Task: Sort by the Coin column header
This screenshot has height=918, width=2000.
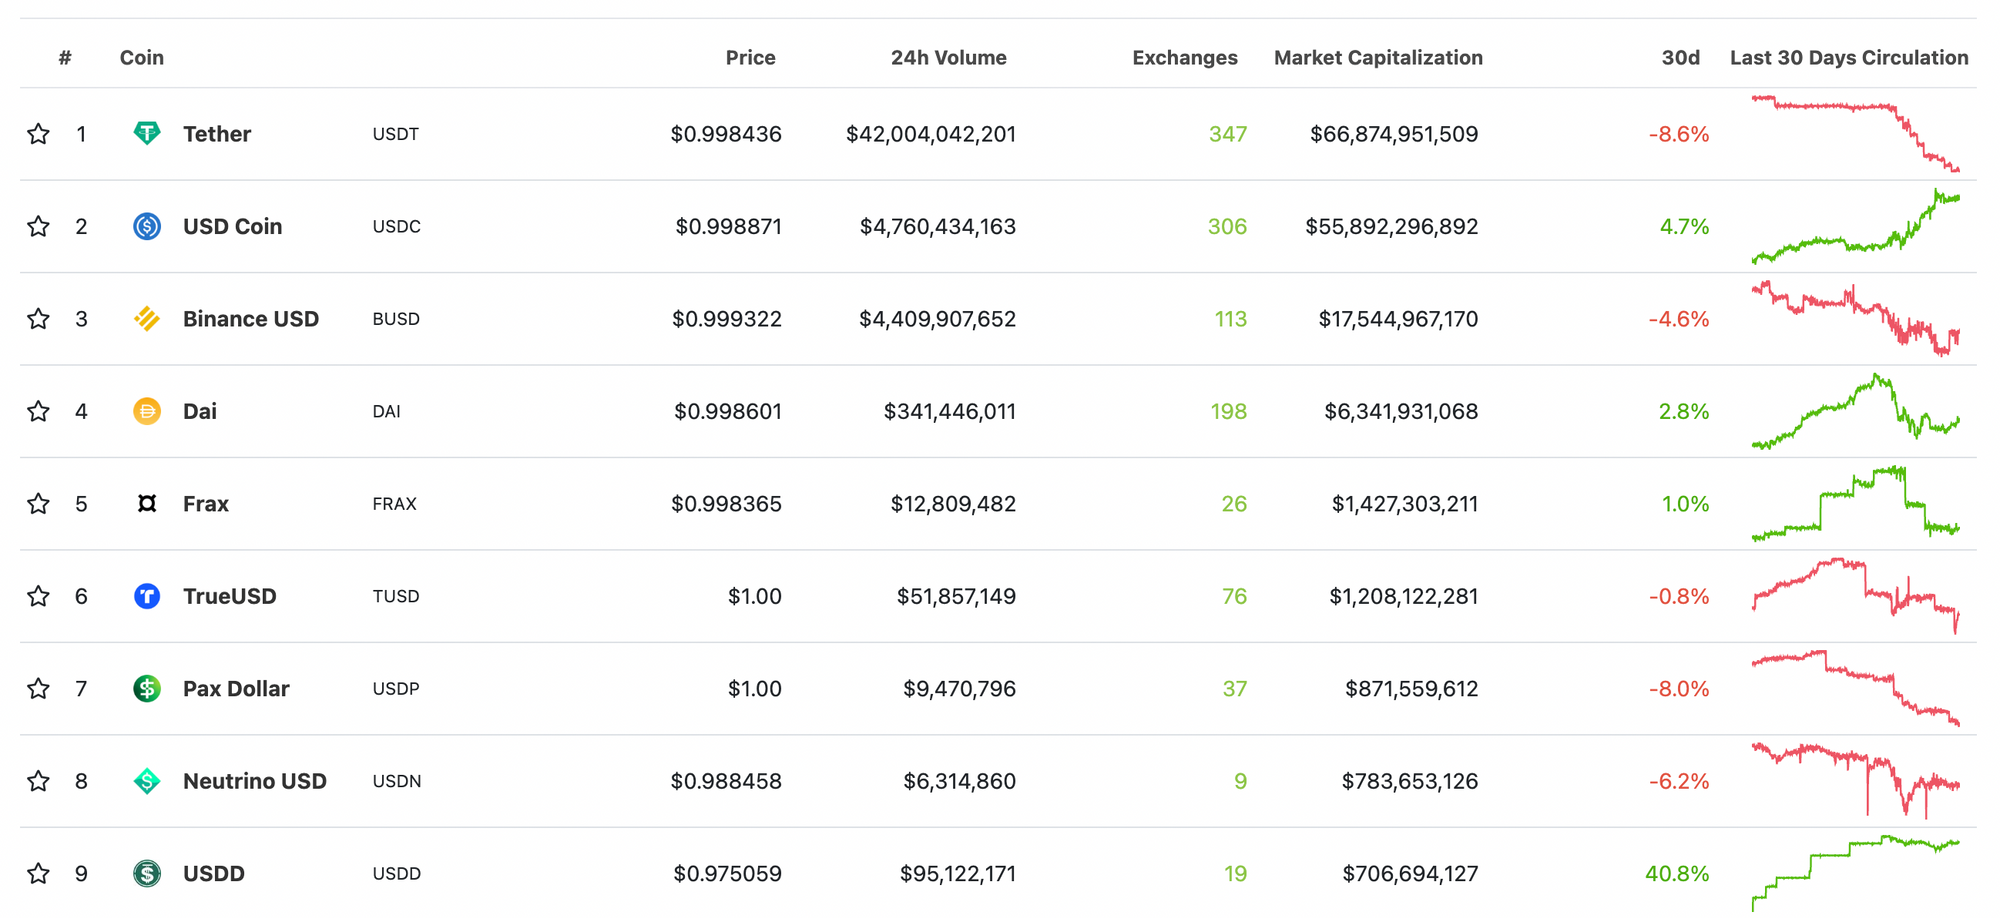Action: pyautogui.click(x=142, y=58)
